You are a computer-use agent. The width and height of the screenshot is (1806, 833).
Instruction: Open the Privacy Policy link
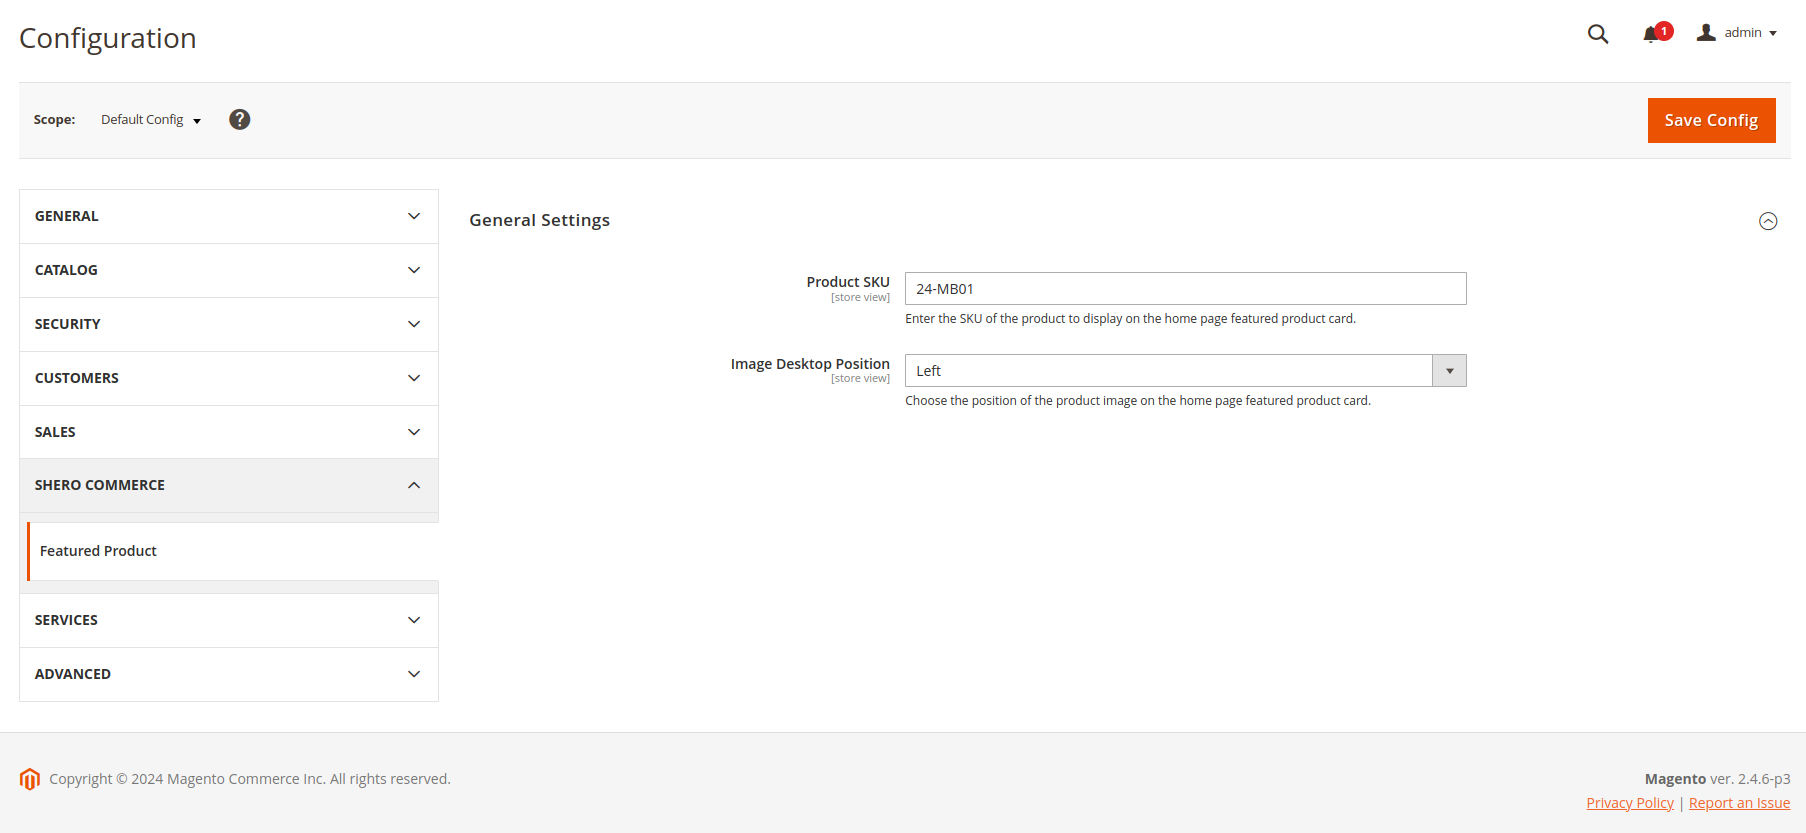coord(1629,803)
